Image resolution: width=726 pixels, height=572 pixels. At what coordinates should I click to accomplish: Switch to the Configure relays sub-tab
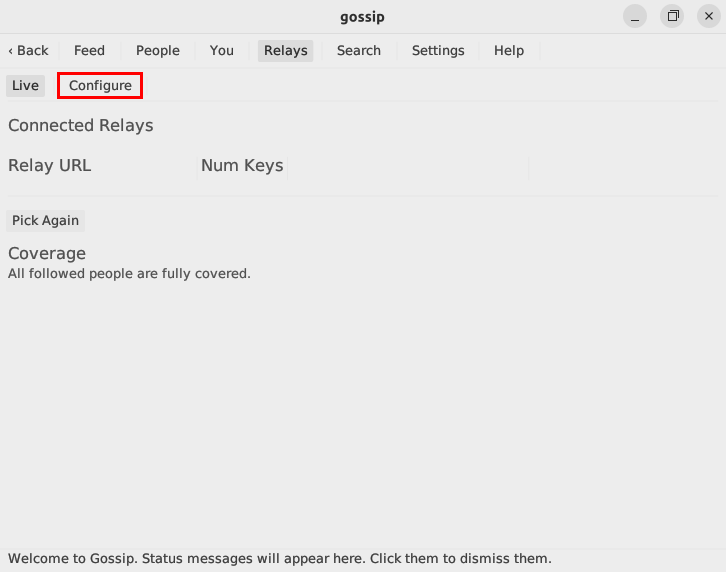[100, 86]
